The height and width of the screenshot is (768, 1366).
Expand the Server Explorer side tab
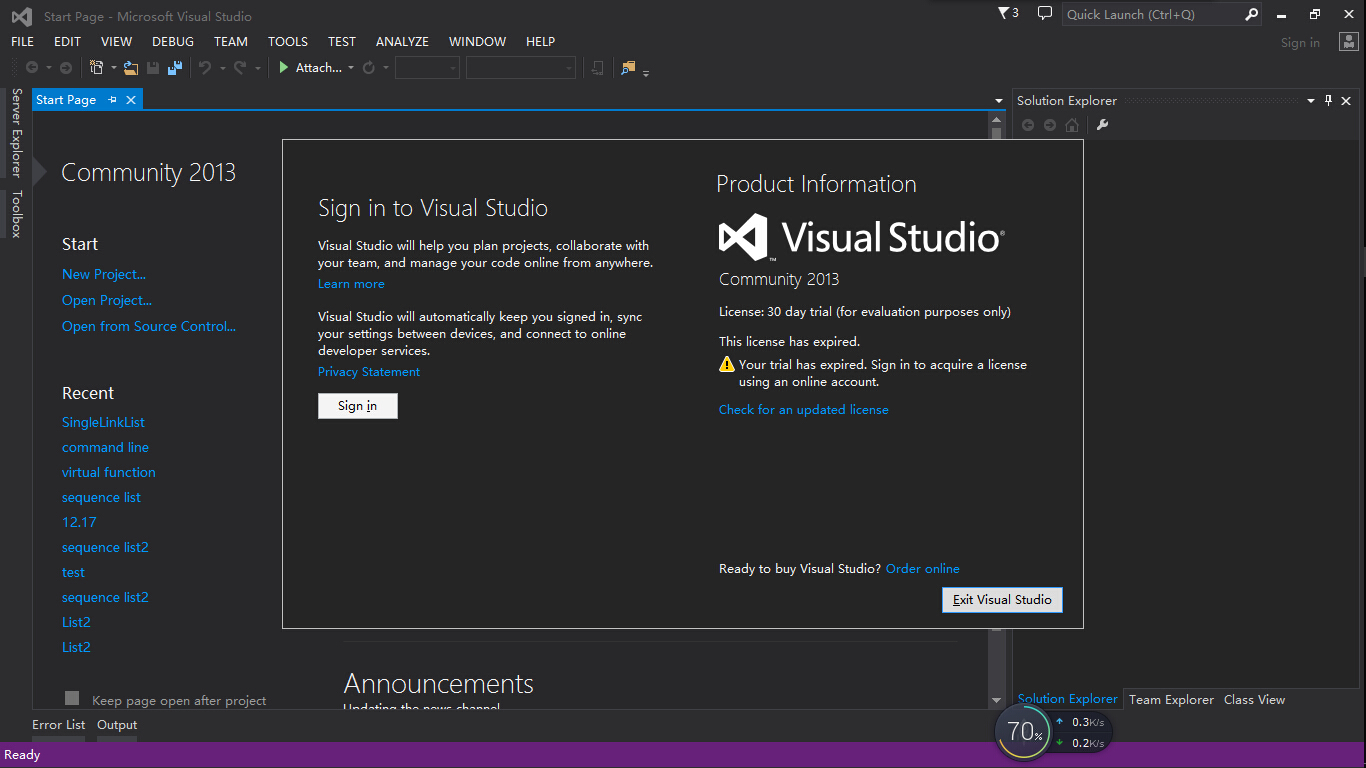pos(16,132)
